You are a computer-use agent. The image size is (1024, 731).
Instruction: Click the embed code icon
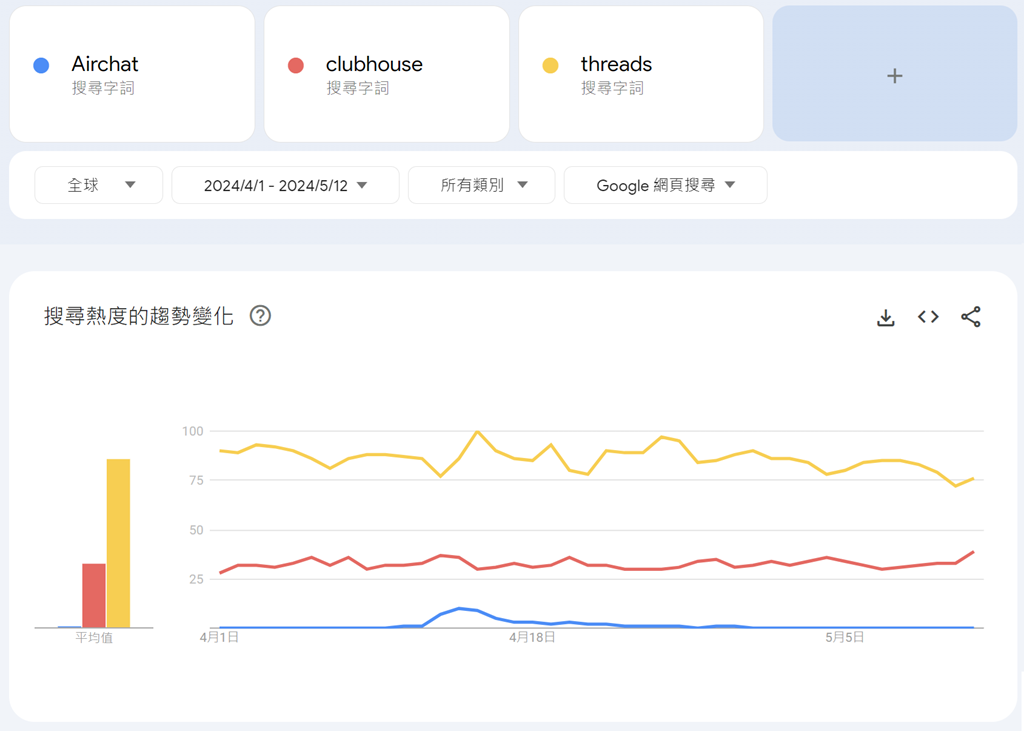point(928,317)
